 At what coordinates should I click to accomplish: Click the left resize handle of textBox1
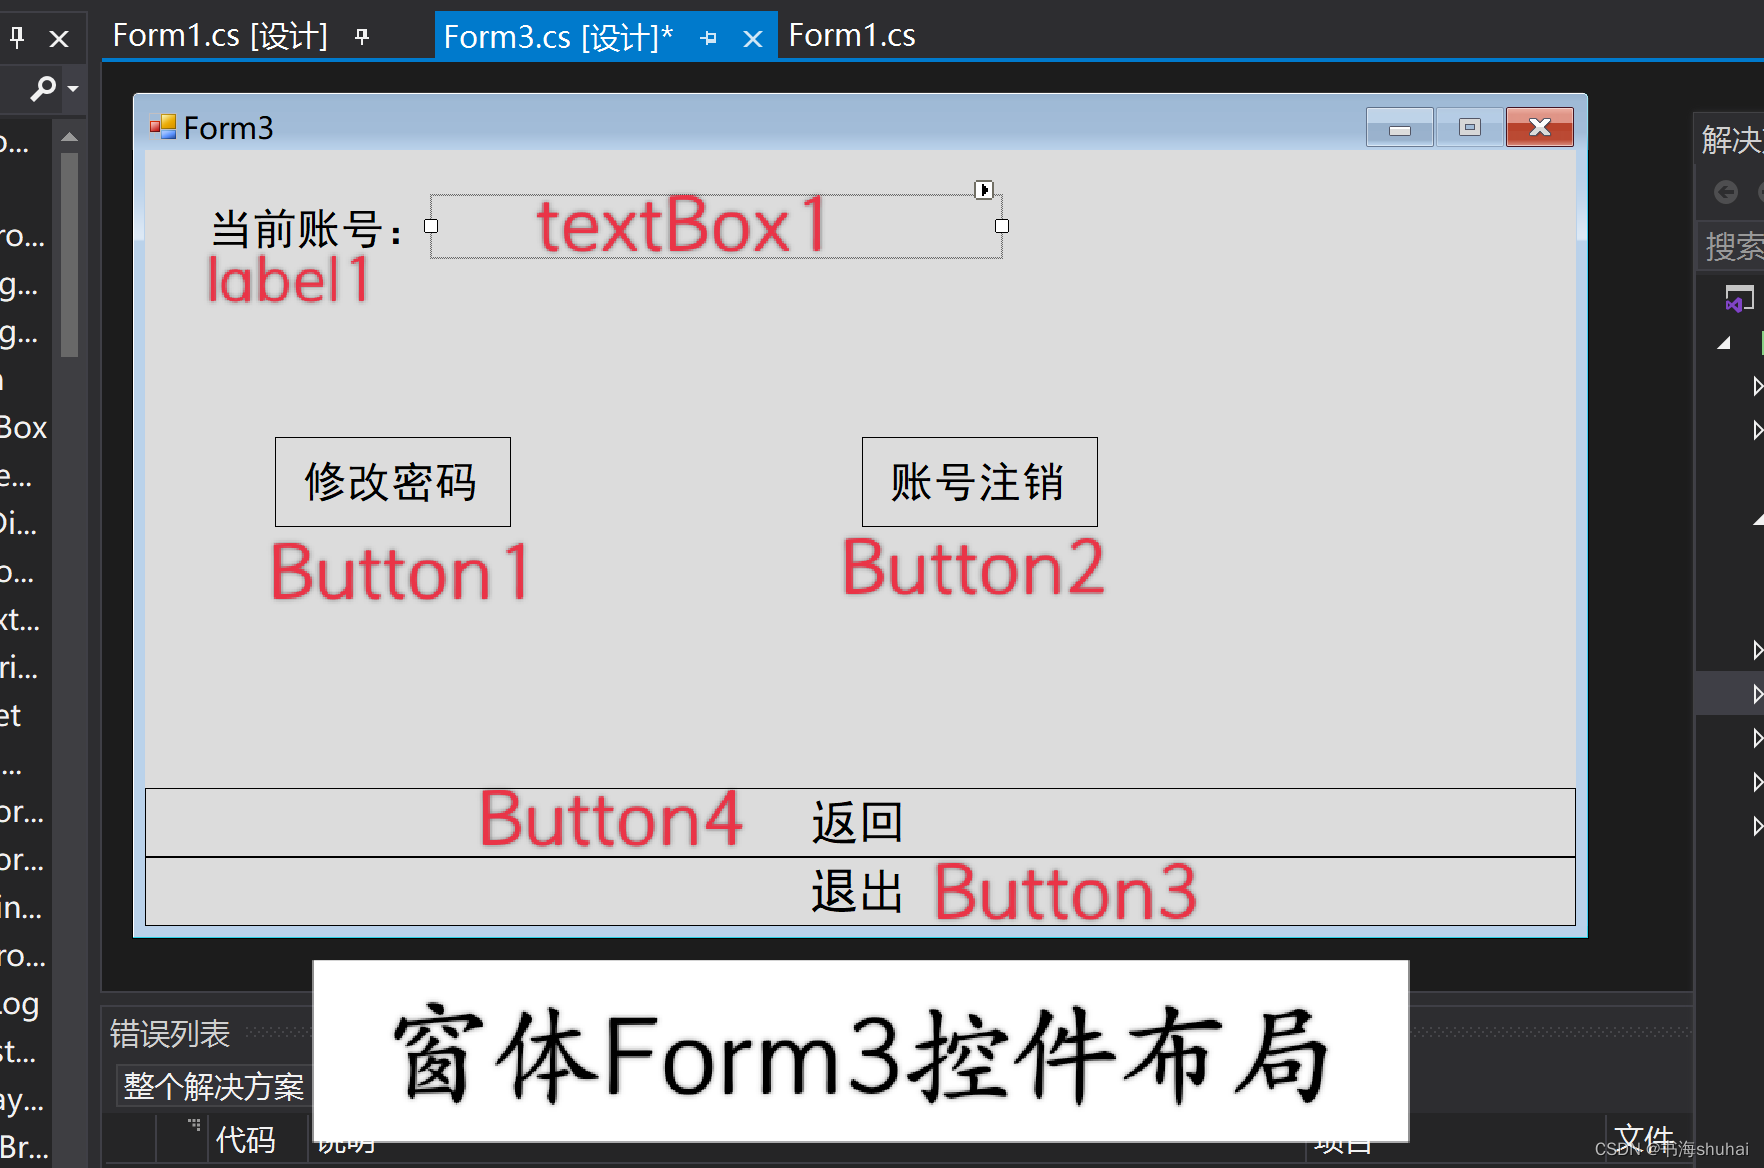(431, 226)
